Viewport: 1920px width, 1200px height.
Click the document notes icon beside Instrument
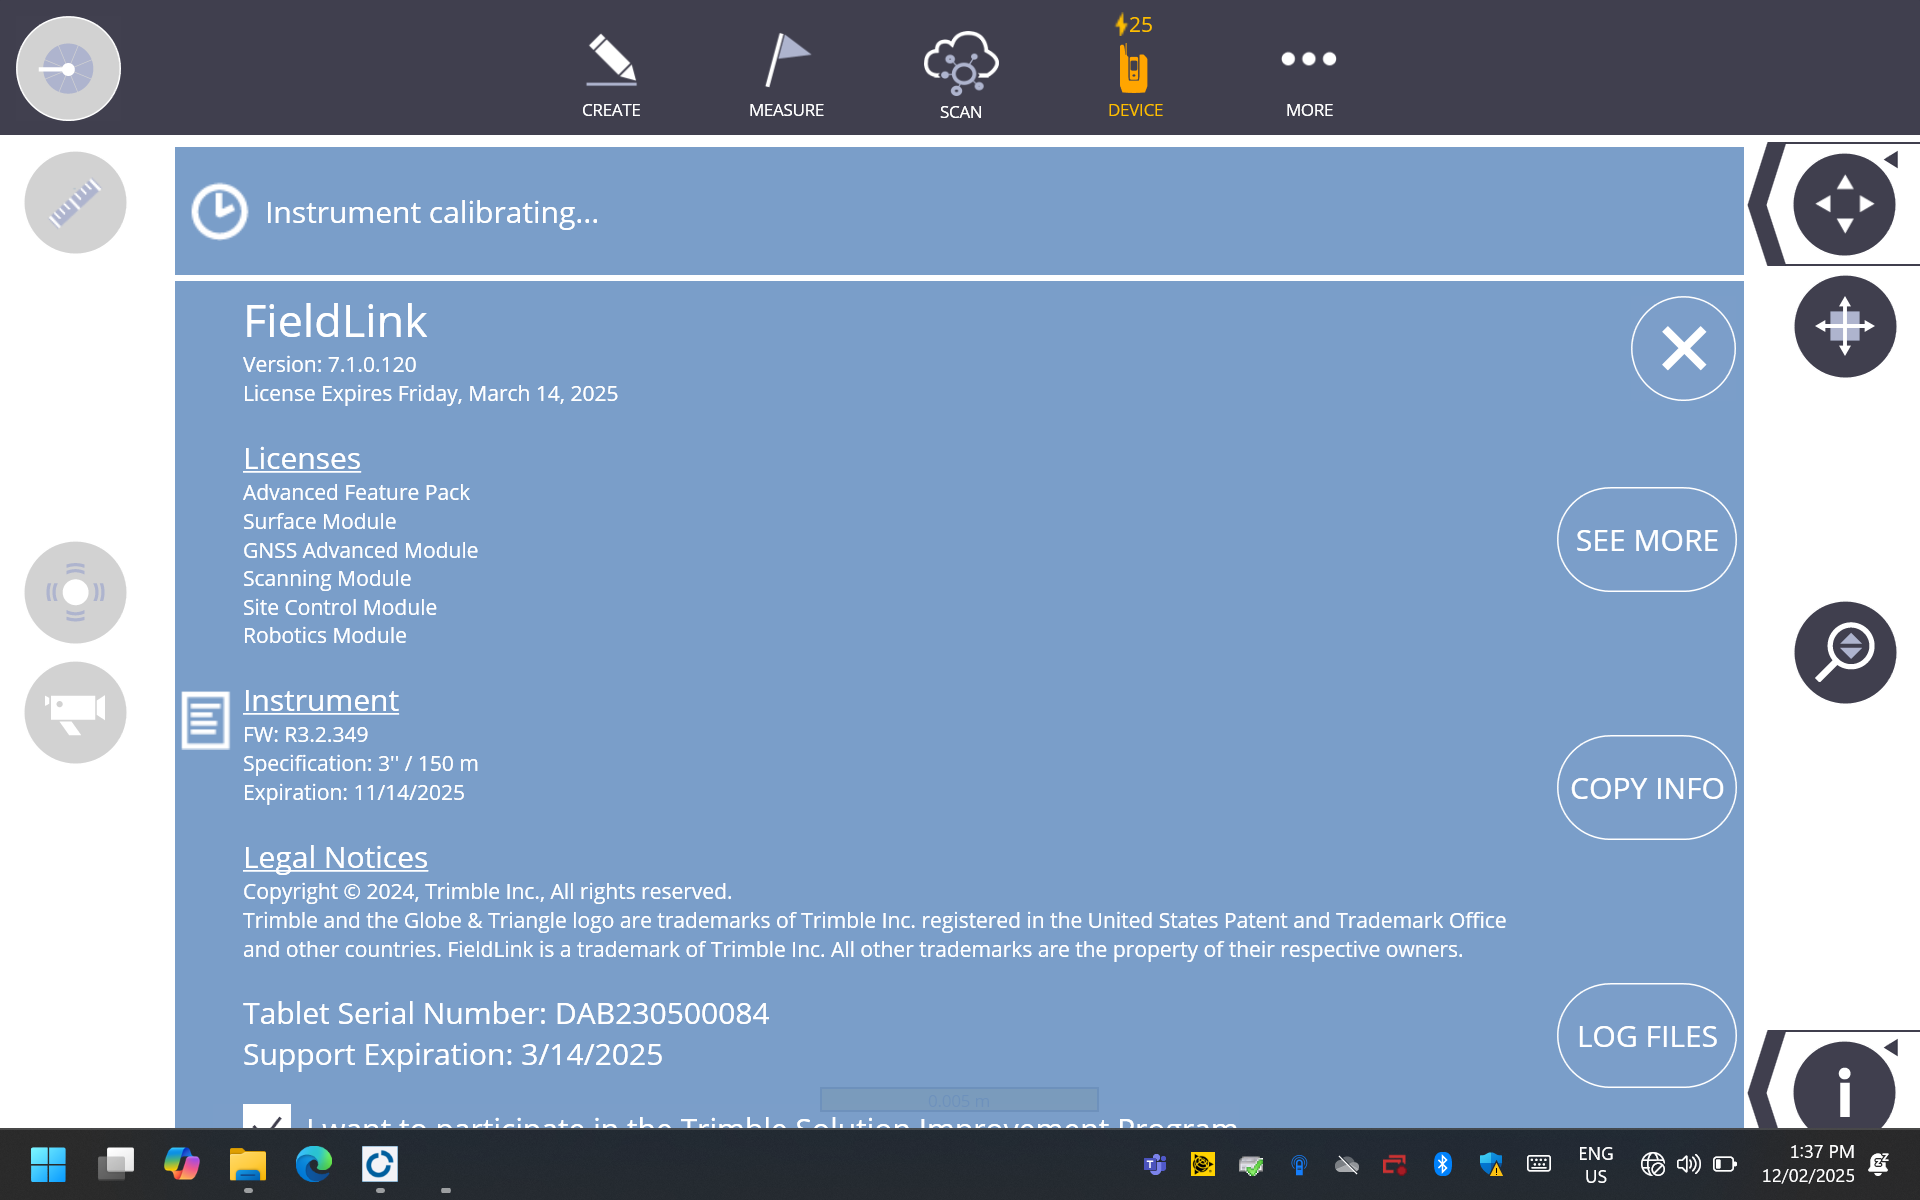[x=205, y=720]
